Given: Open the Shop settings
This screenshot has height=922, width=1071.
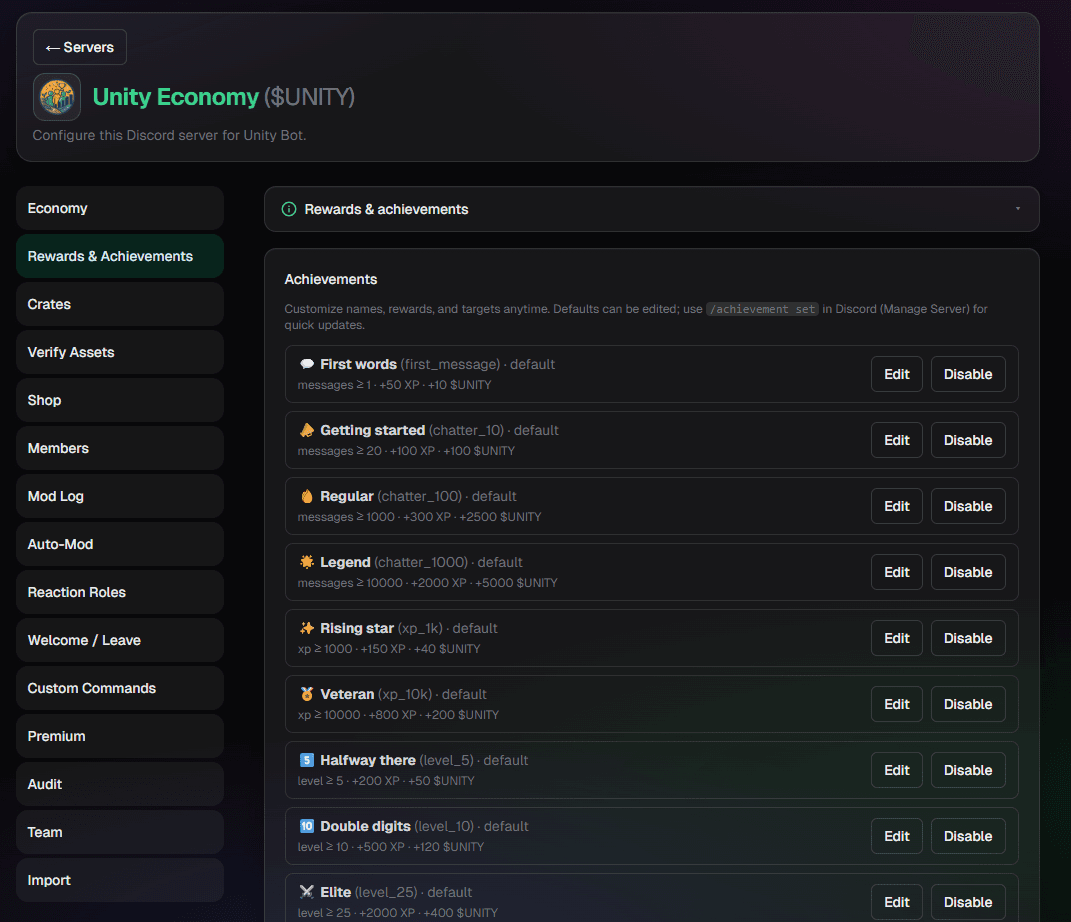Looking at the screenshot, I should pos(120,400).
